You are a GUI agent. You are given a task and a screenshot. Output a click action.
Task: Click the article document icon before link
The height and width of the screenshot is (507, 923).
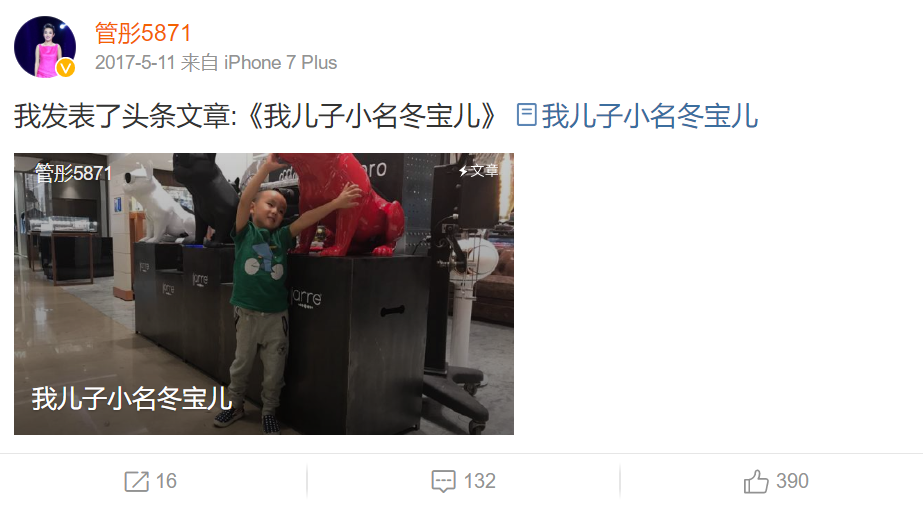tap(526, 115)
